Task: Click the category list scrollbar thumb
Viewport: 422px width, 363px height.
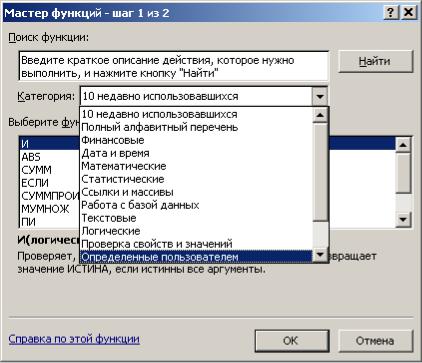Action: 320,172
